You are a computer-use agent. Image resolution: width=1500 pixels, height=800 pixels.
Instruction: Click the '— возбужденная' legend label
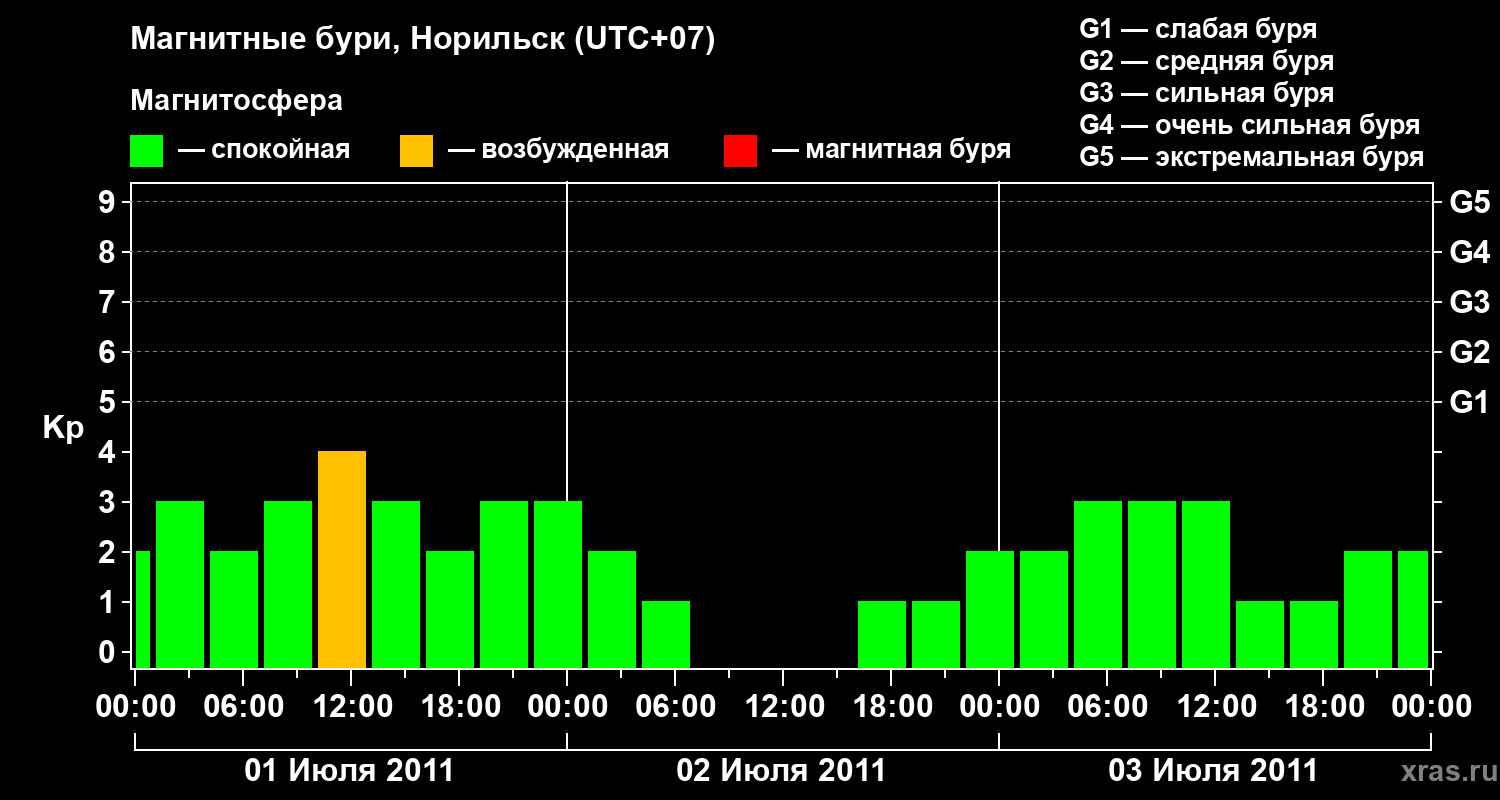[x=558, y=150]
